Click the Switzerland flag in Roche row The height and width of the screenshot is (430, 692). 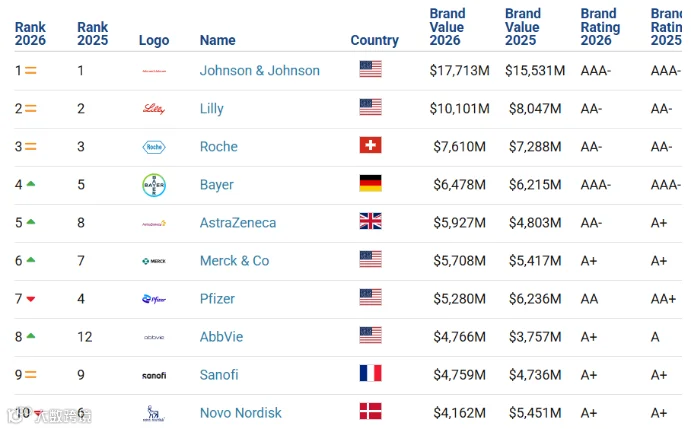[x=370, y=145]
